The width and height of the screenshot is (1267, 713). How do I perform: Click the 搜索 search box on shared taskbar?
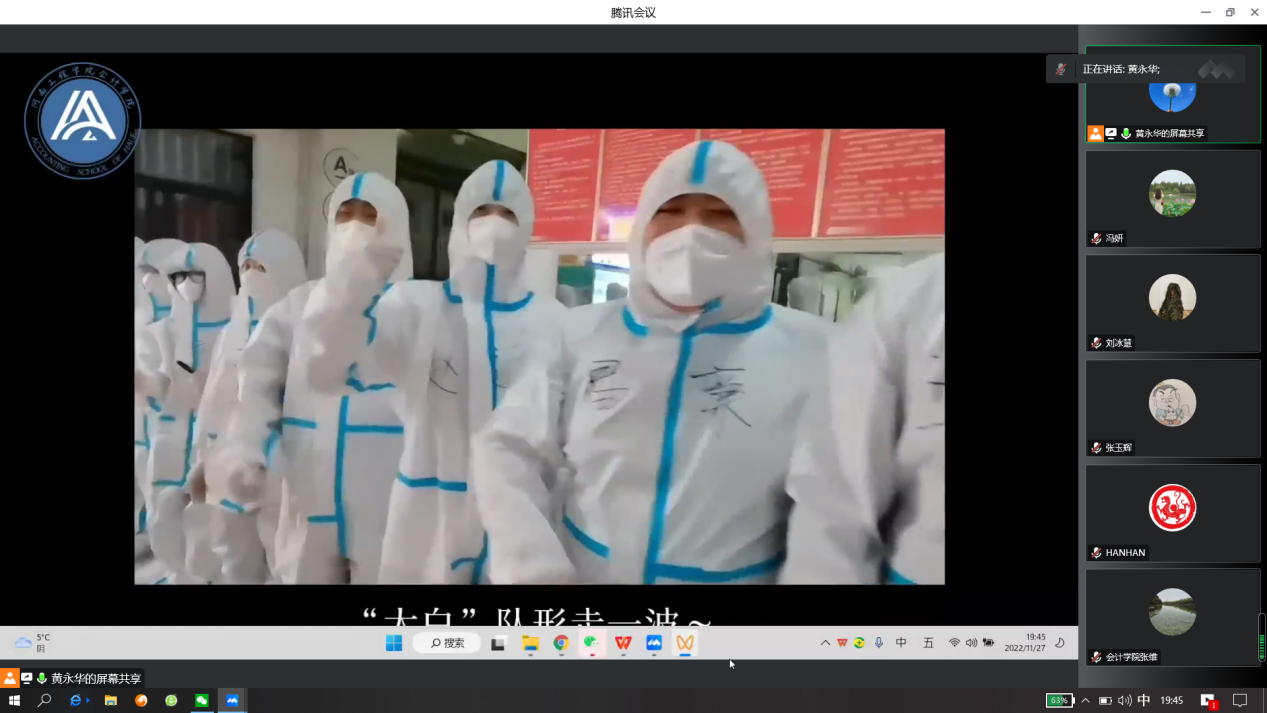(x=447, y=643)
